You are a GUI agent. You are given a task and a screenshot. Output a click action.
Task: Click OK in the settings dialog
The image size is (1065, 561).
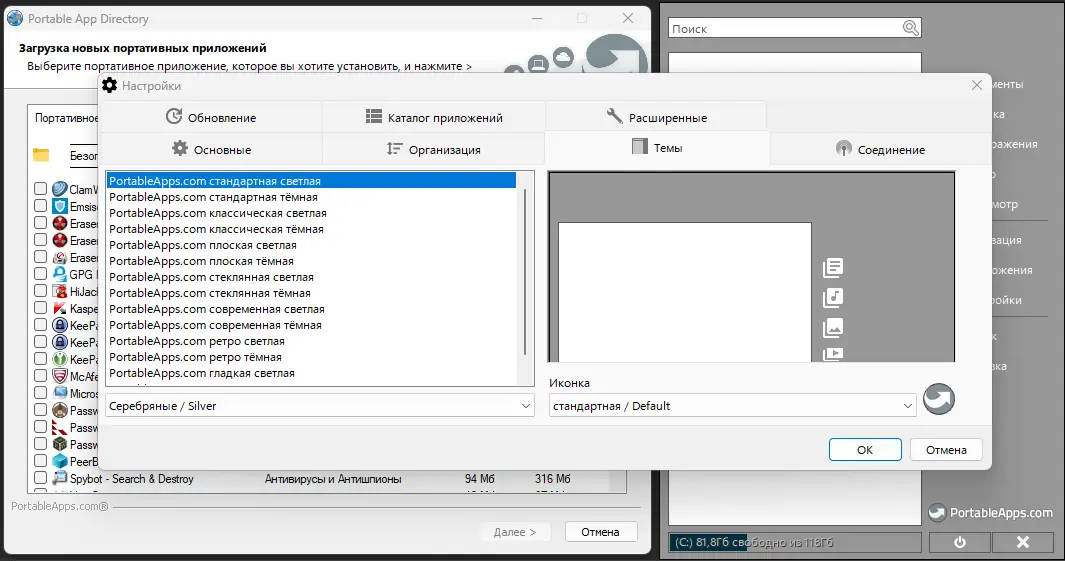pyautogui.click(x=865, y=450)
